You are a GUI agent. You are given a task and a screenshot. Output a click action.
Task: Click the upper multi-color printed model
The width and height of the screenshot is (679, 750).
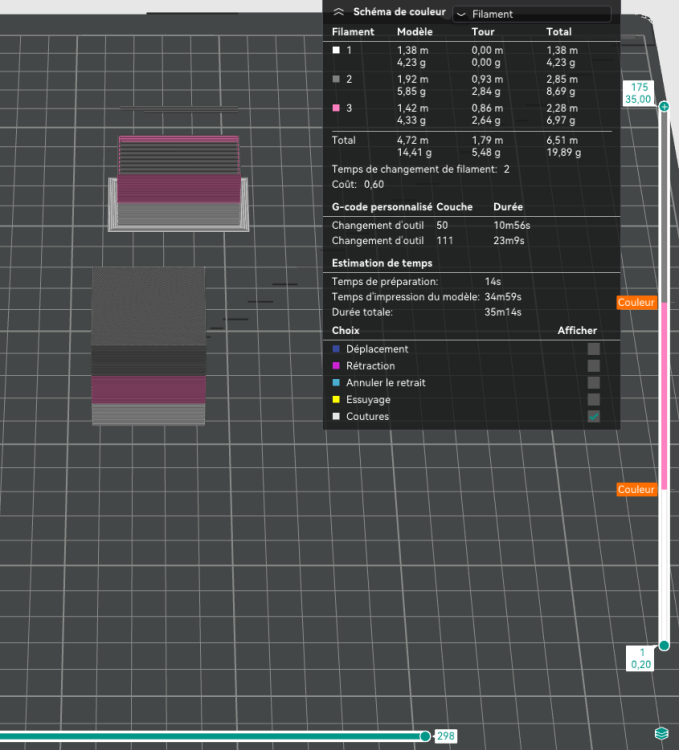pyautogui.click(x=179, y=184)
